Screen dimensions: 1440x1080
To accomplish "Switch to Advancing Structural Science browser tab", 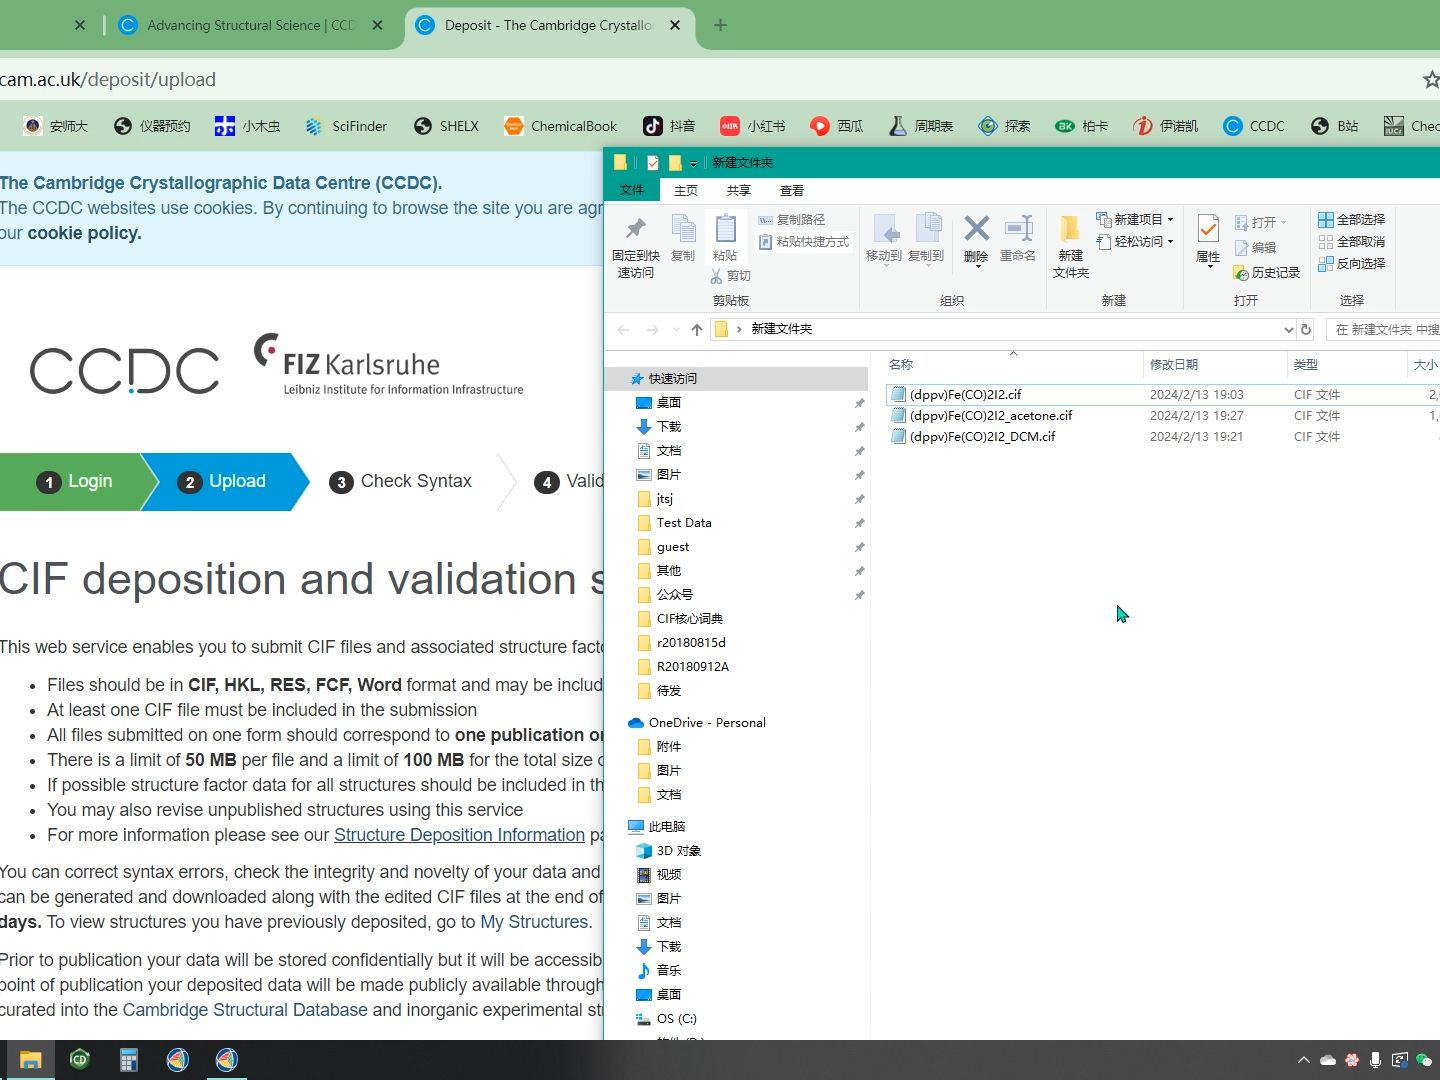I will click(x=248, y=25).
